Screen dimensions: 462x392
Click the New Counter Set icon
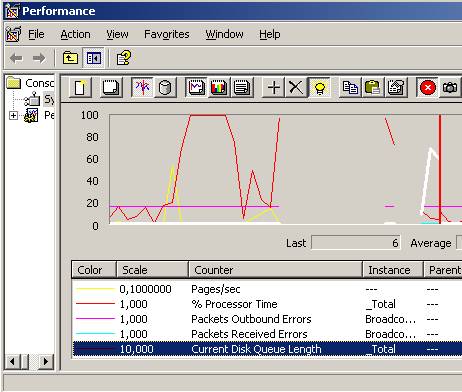coord(80,88)
